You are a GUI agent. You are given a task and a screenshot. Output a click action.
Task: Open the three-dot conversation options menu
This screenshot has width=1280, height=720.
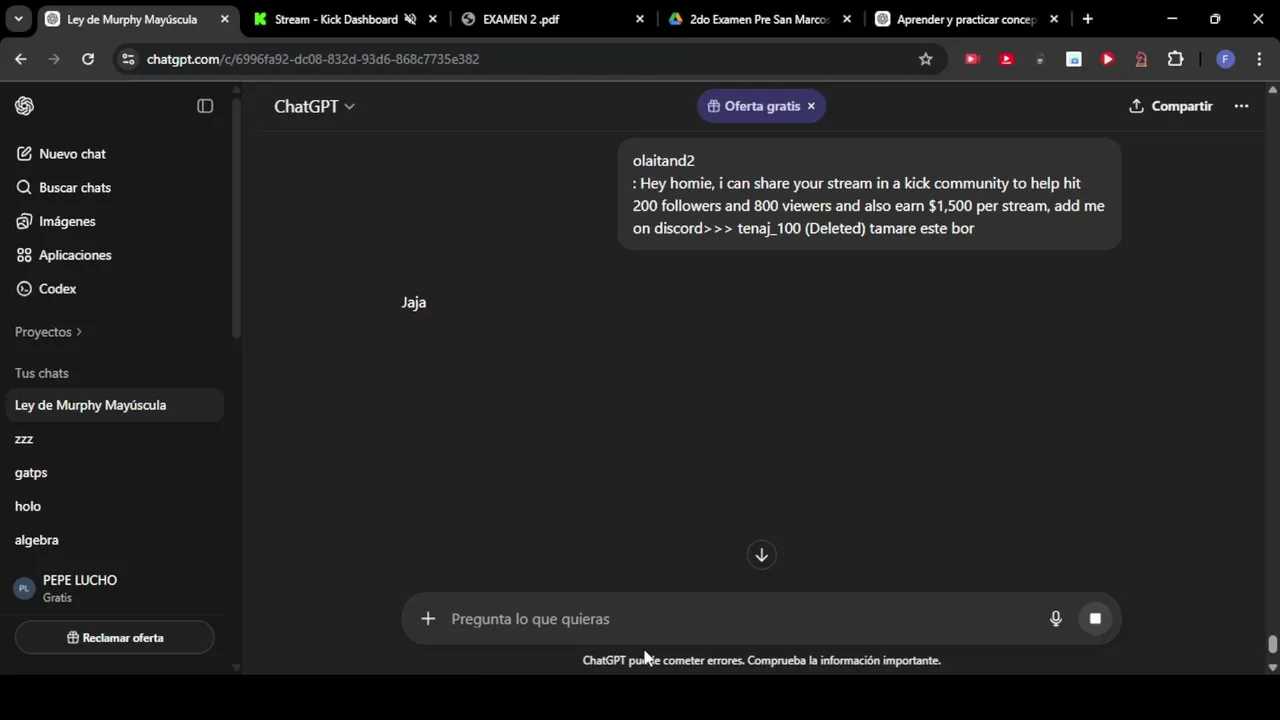coord(1241,106)
